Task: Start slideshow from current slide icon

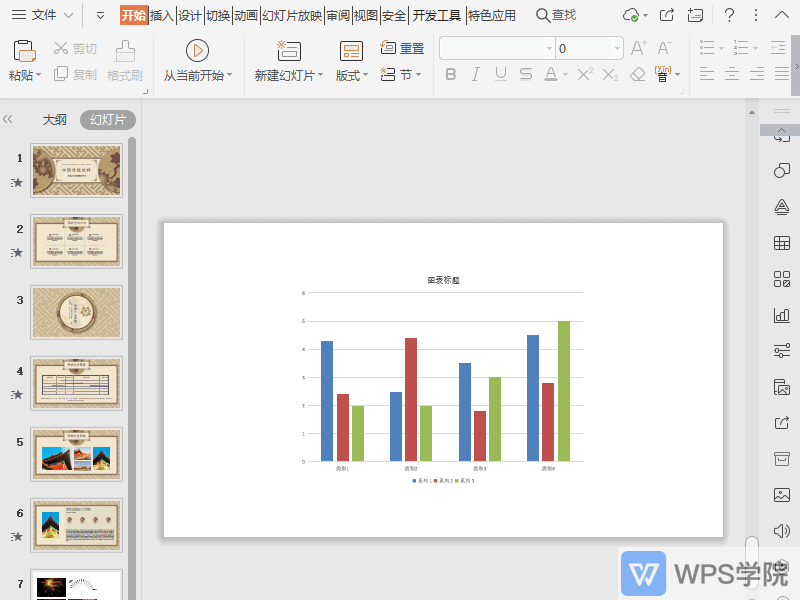Action: click(x=197, y=51)
